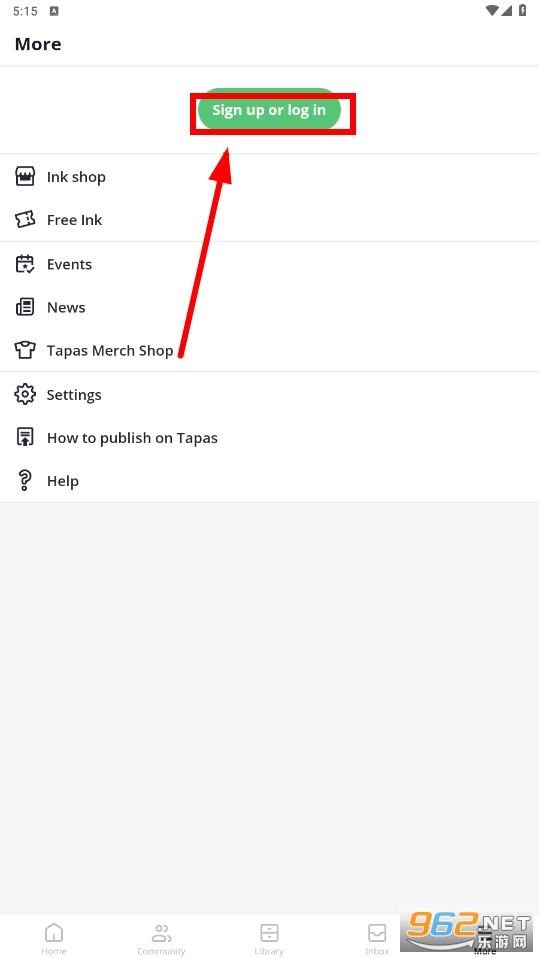Image resolution: width=539 pixels, height=958 pixels.
Task: Click the News newspaper icon
Action: coord(25,307)
